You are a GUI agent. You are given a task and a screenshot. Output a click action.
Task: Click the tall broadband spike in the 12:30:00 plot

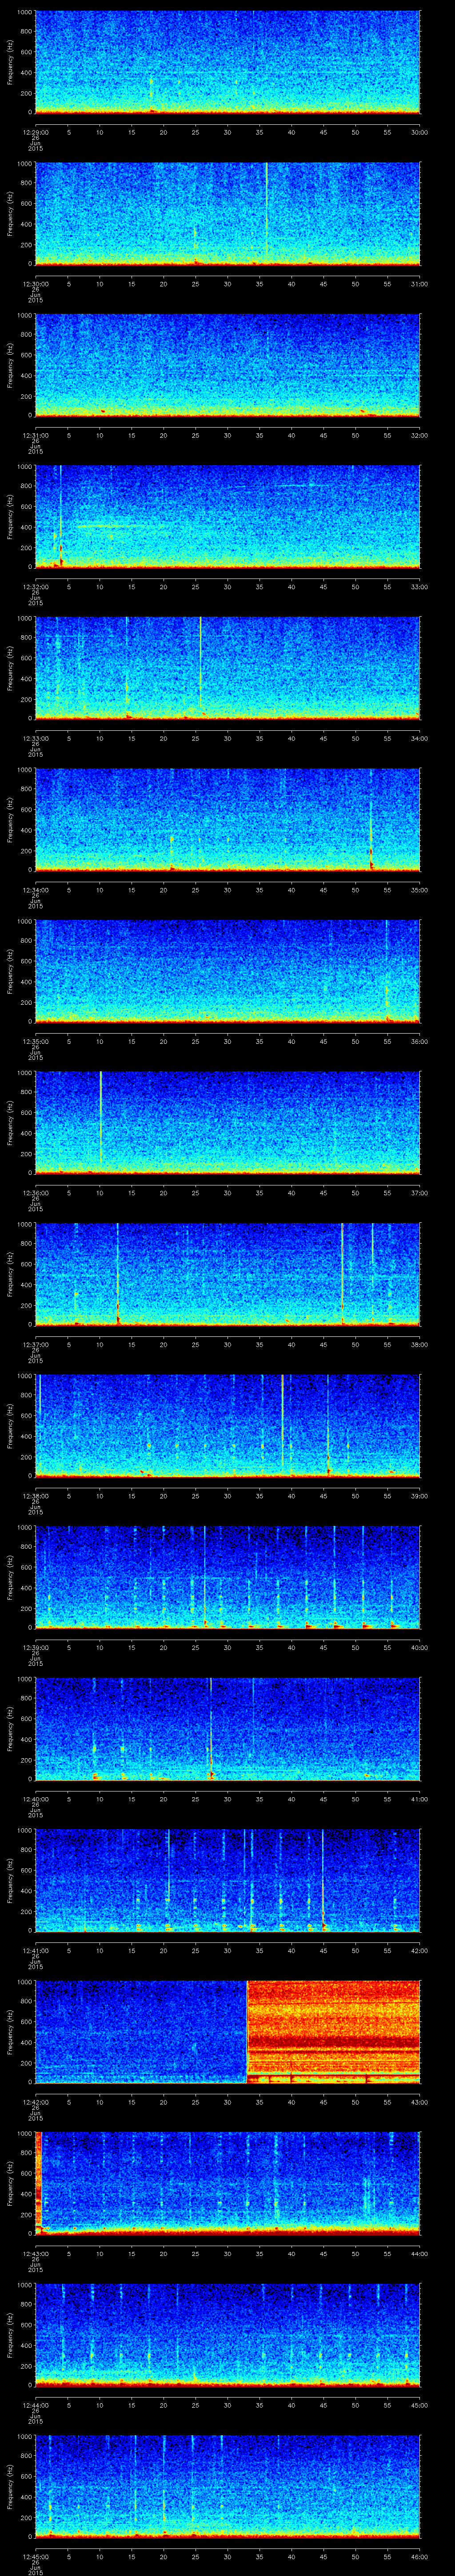click(x=267, y=210)
